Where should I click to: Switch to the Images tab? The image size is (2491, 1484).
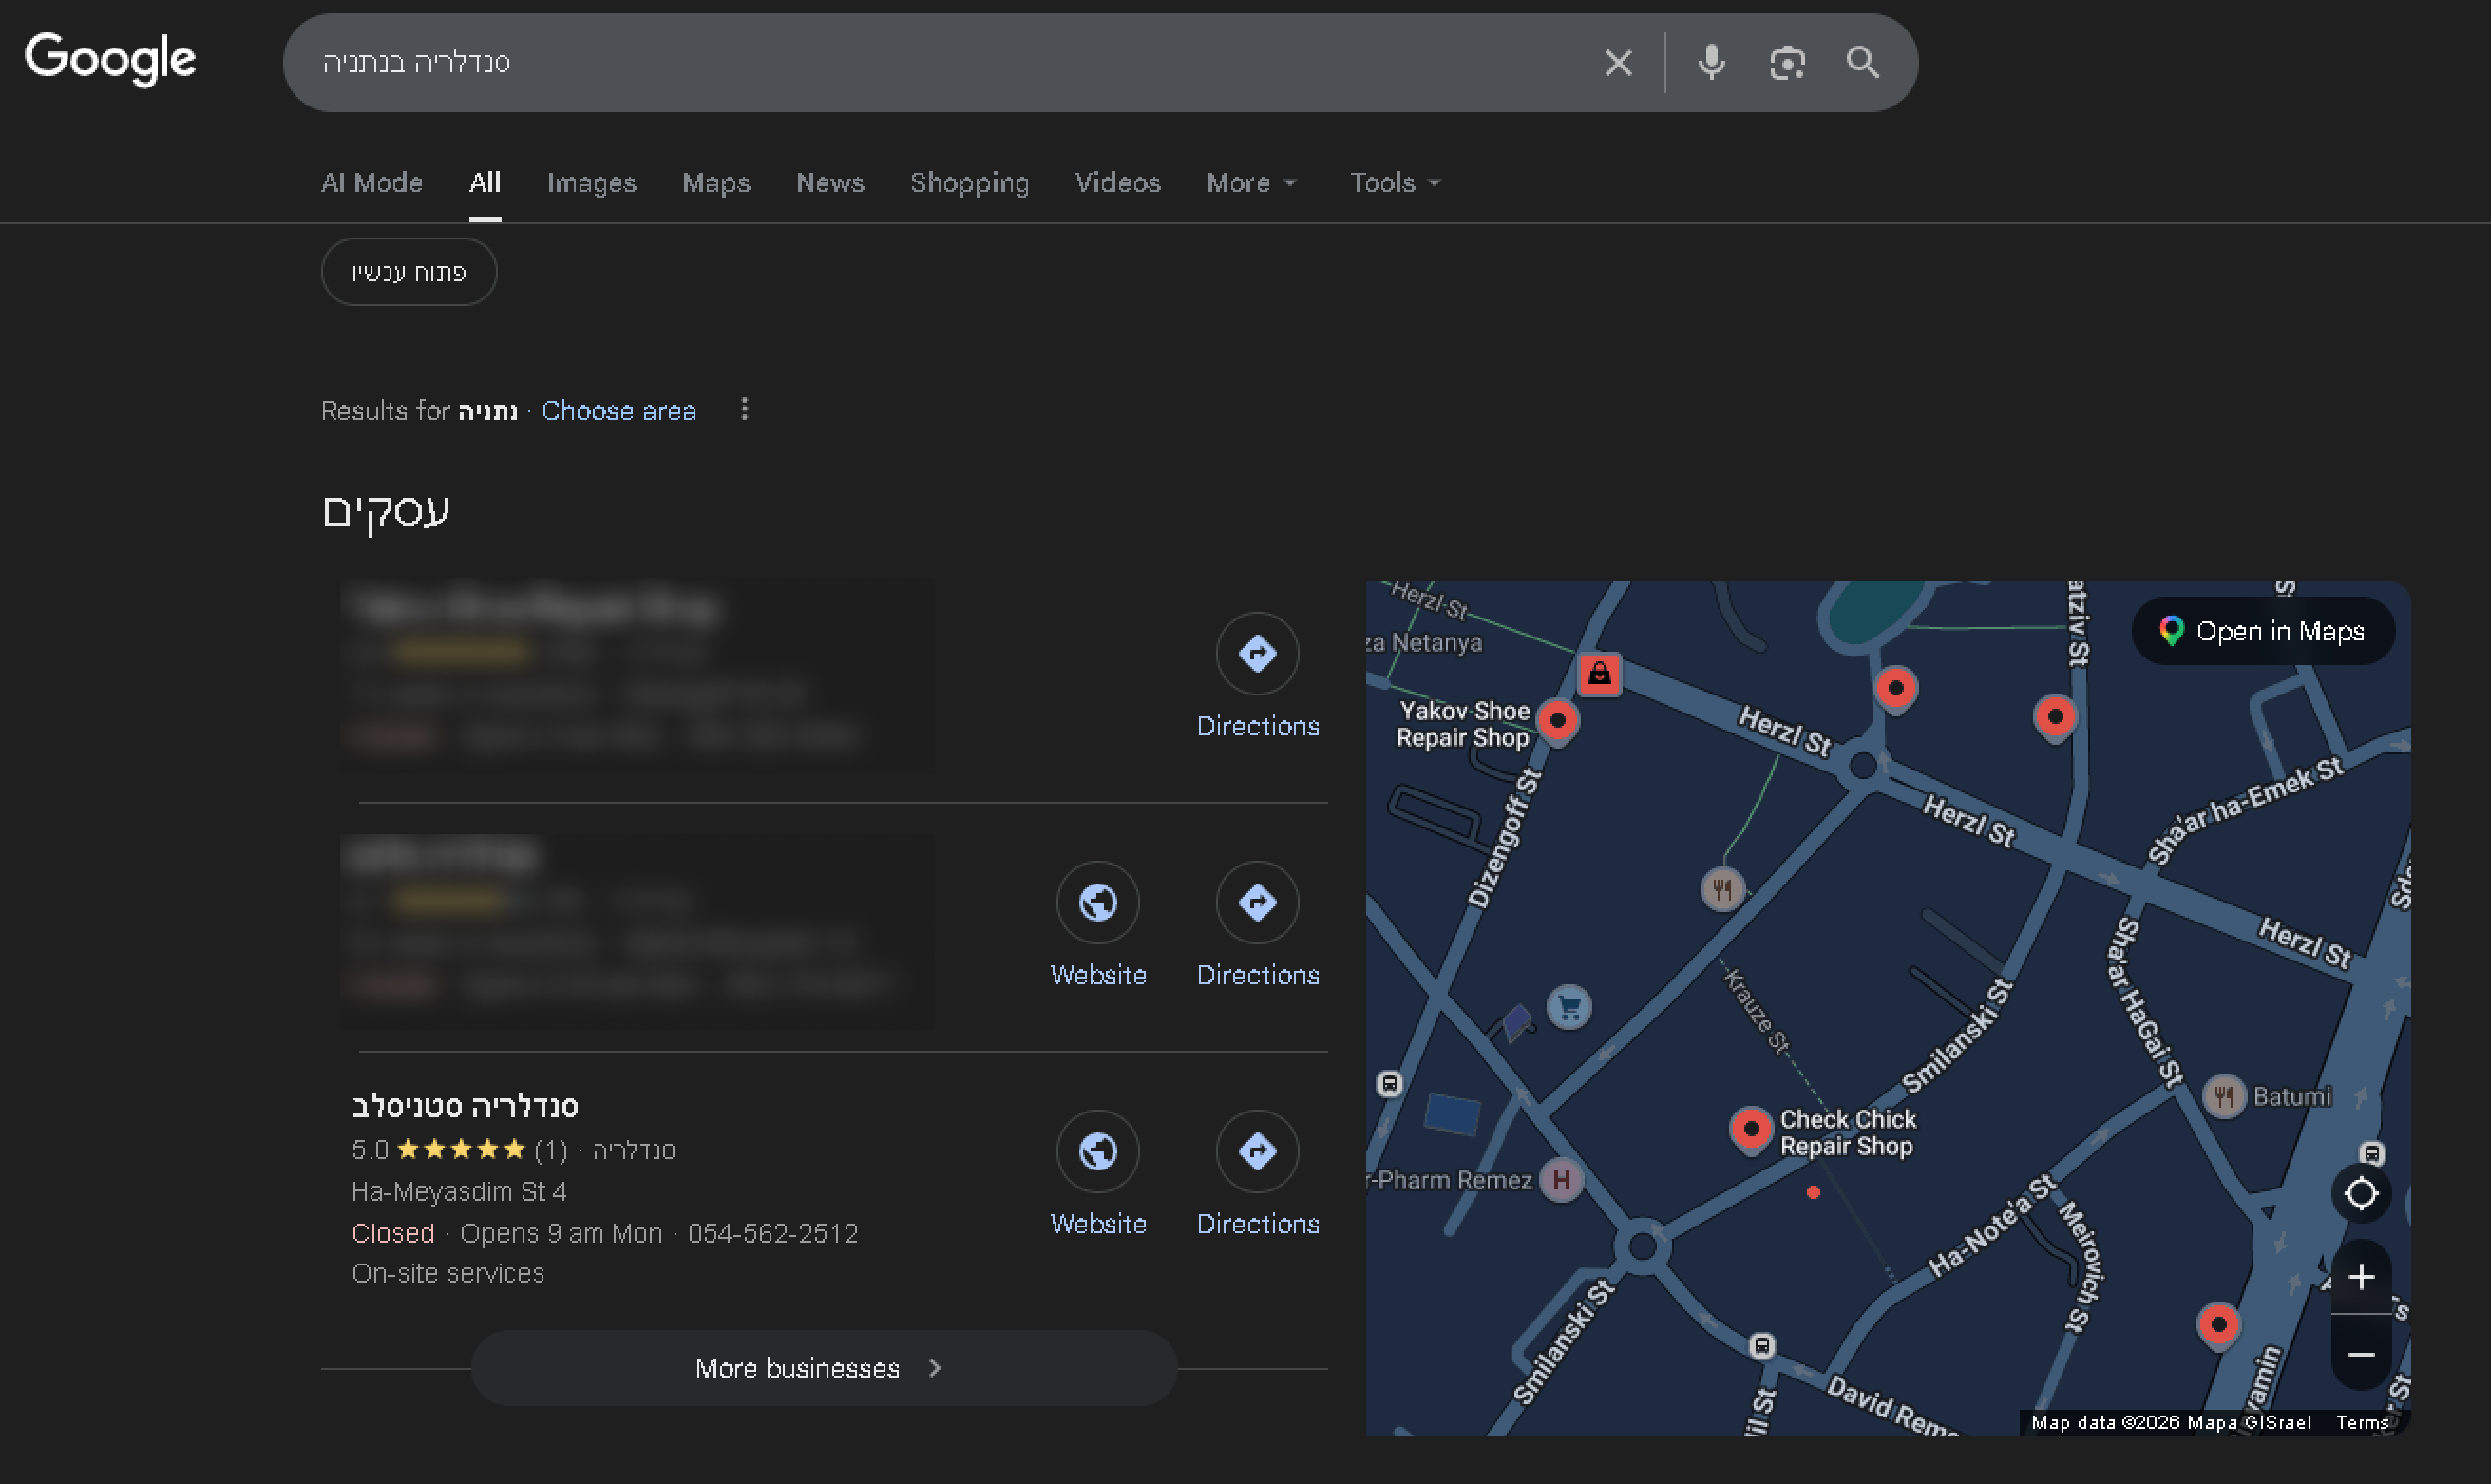point(591,183)
